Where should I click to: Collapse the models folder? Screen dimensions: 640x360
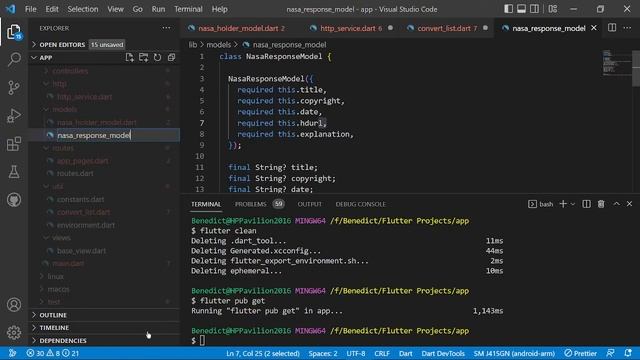pos(64,109)
